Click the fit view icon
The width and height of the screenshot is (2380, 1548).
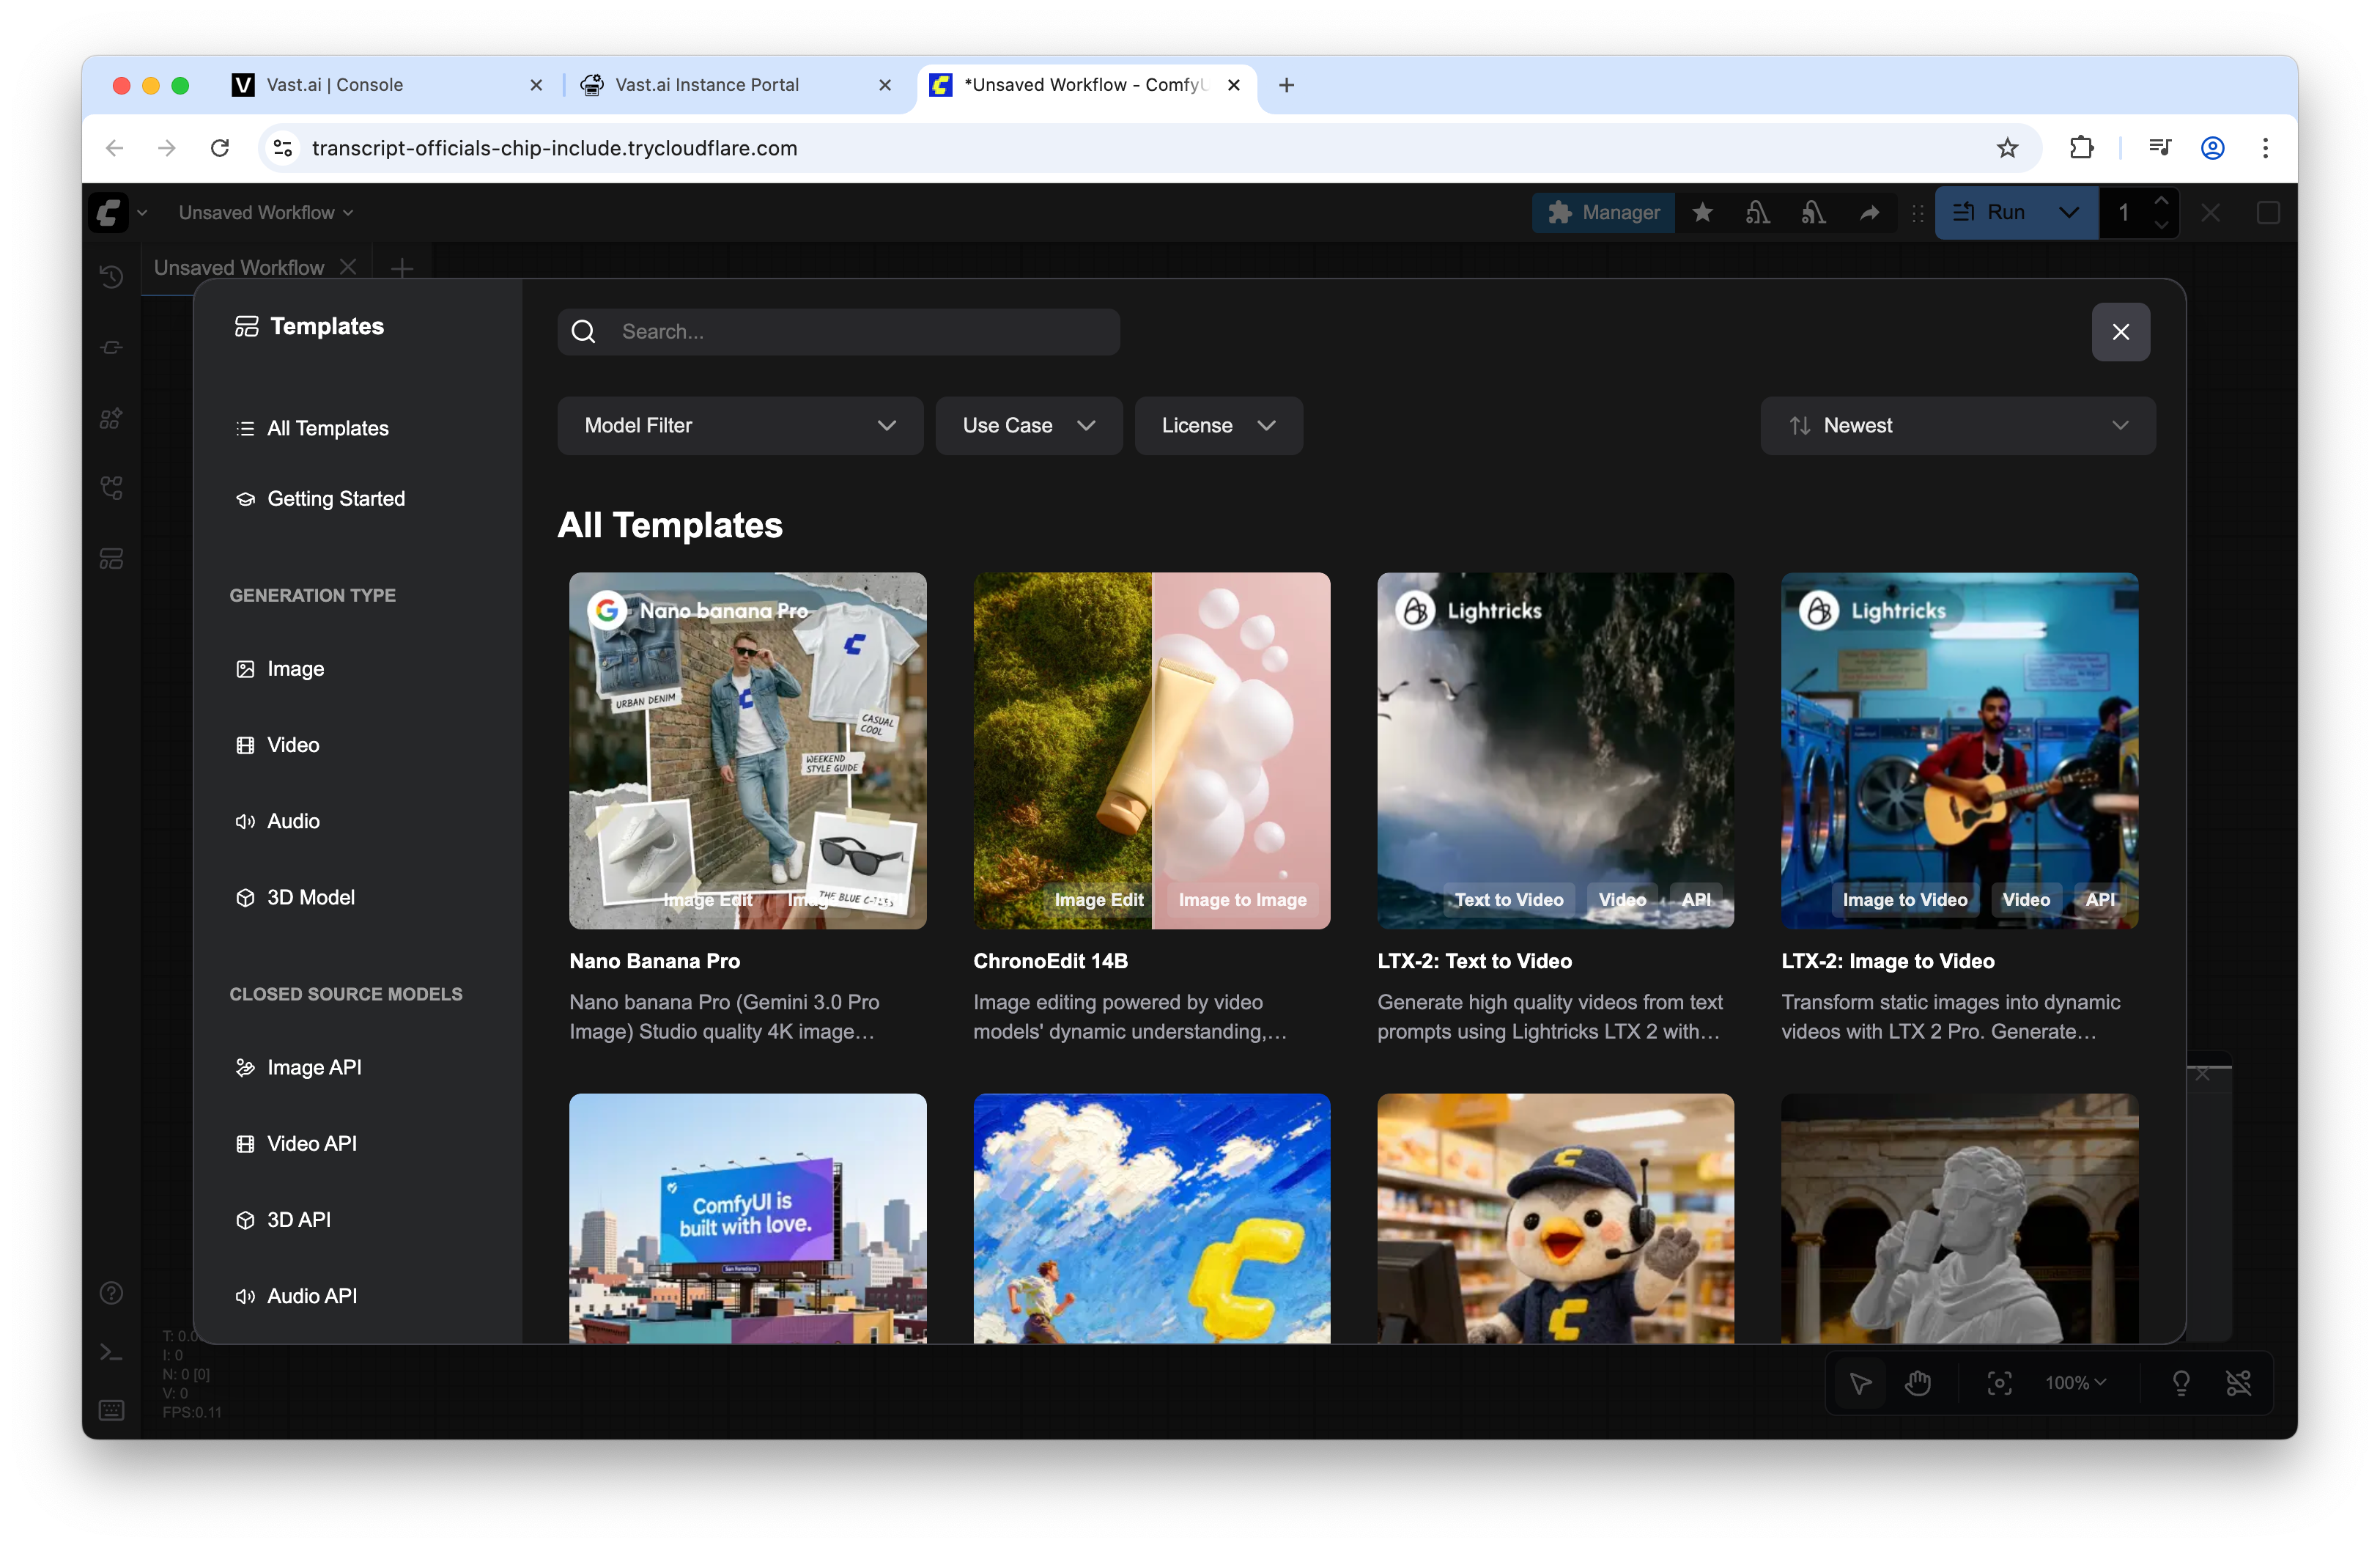[1999, 1383]
